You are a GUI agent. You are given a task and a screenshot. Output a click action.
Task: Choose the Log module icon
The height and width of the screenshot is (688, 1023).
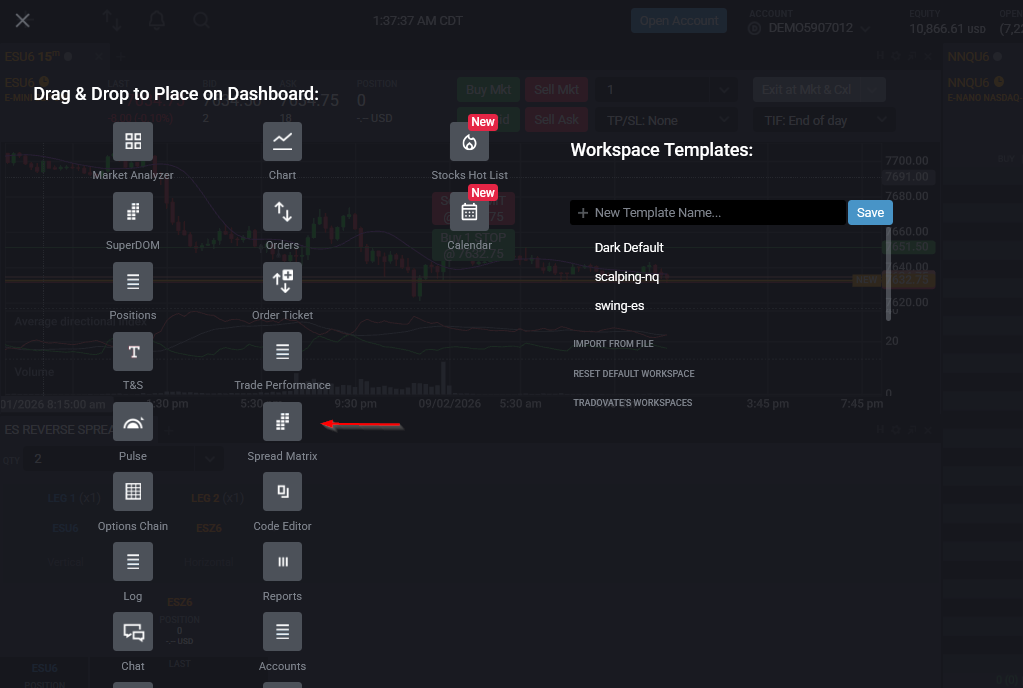132,561
